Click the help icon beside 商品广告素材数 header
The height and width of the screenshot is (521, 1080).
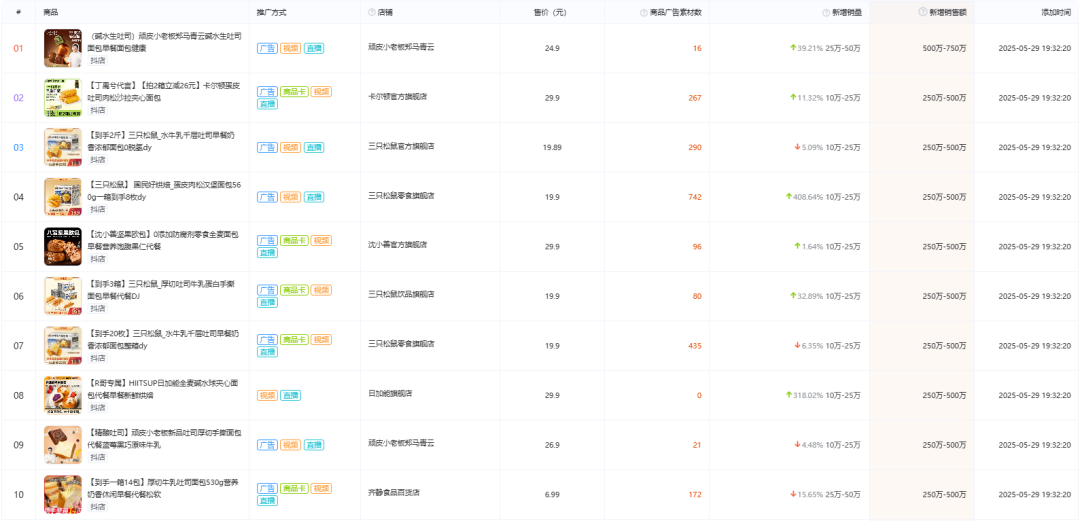643,12
